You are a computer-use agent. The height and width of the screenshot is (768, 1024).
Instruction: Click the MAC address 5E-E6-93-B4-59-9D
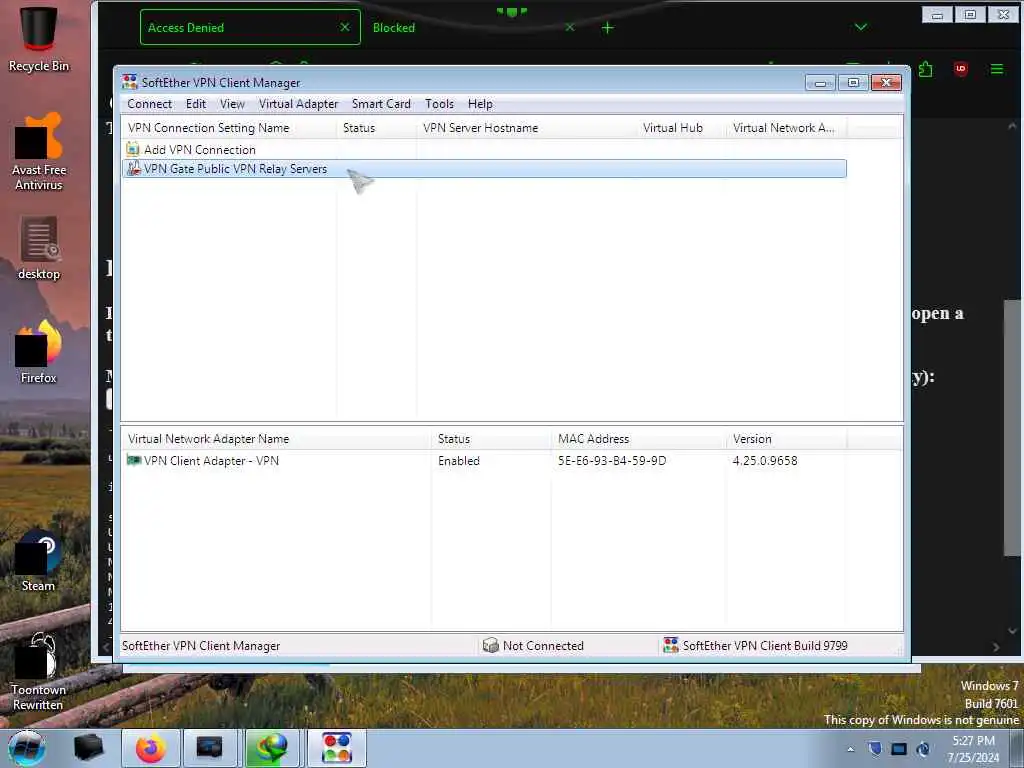coord(612,460)
